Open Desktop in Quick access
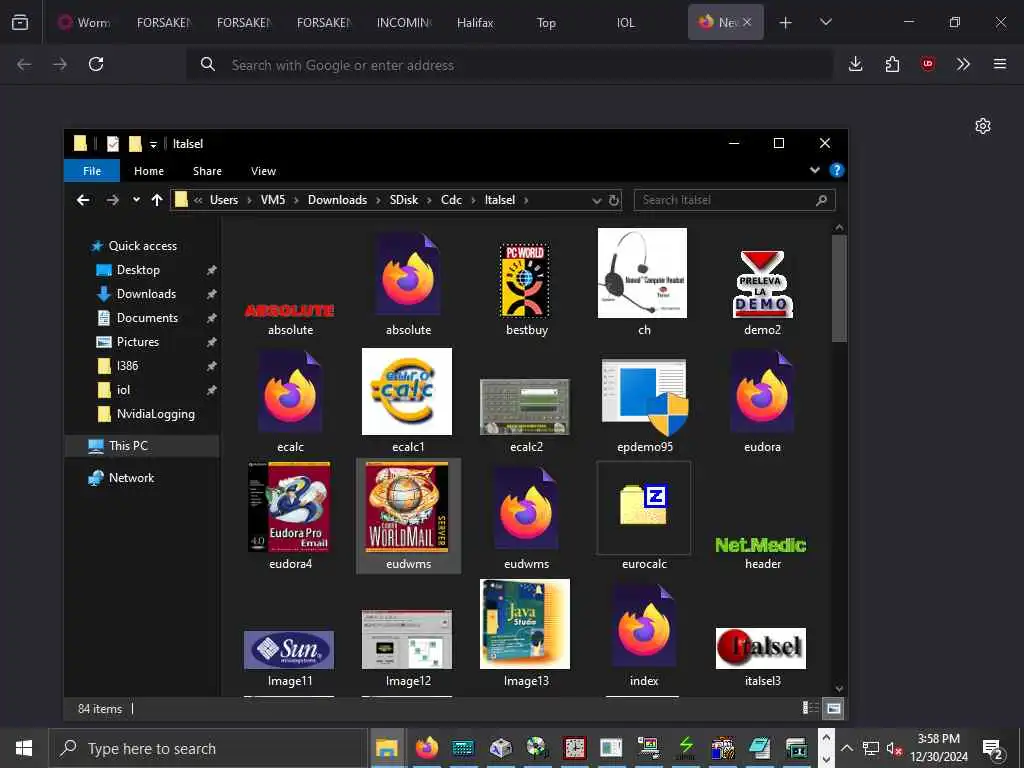This screenshot has height=768, width=1024. [138, 270]
